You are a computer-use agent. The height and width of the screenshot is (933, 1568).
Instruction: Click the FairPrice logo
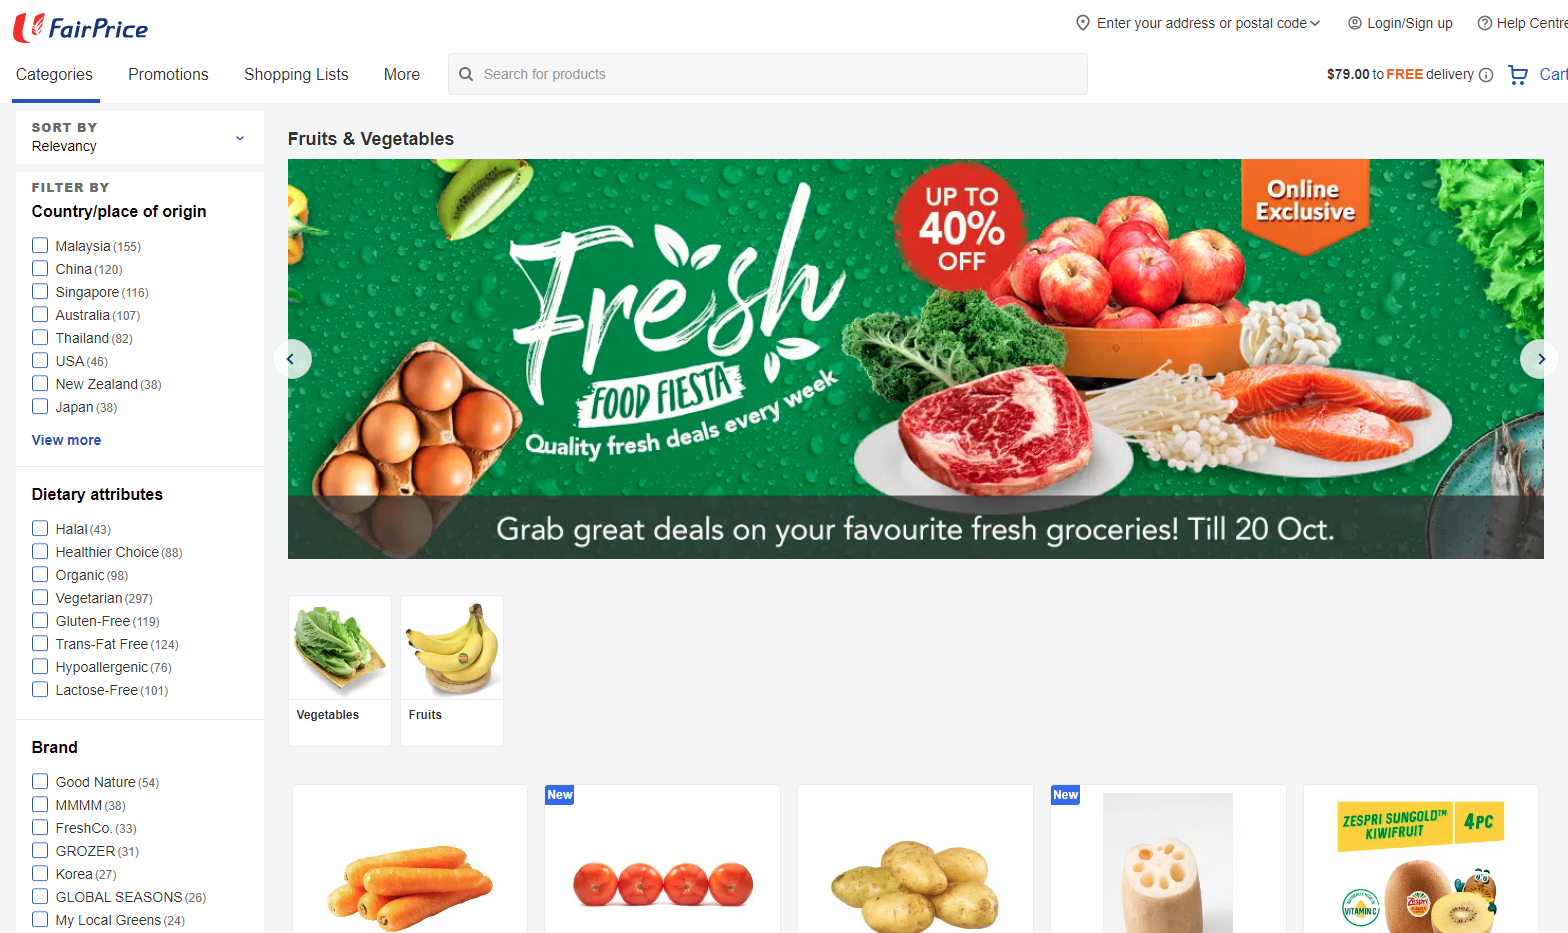click(80, 28)
